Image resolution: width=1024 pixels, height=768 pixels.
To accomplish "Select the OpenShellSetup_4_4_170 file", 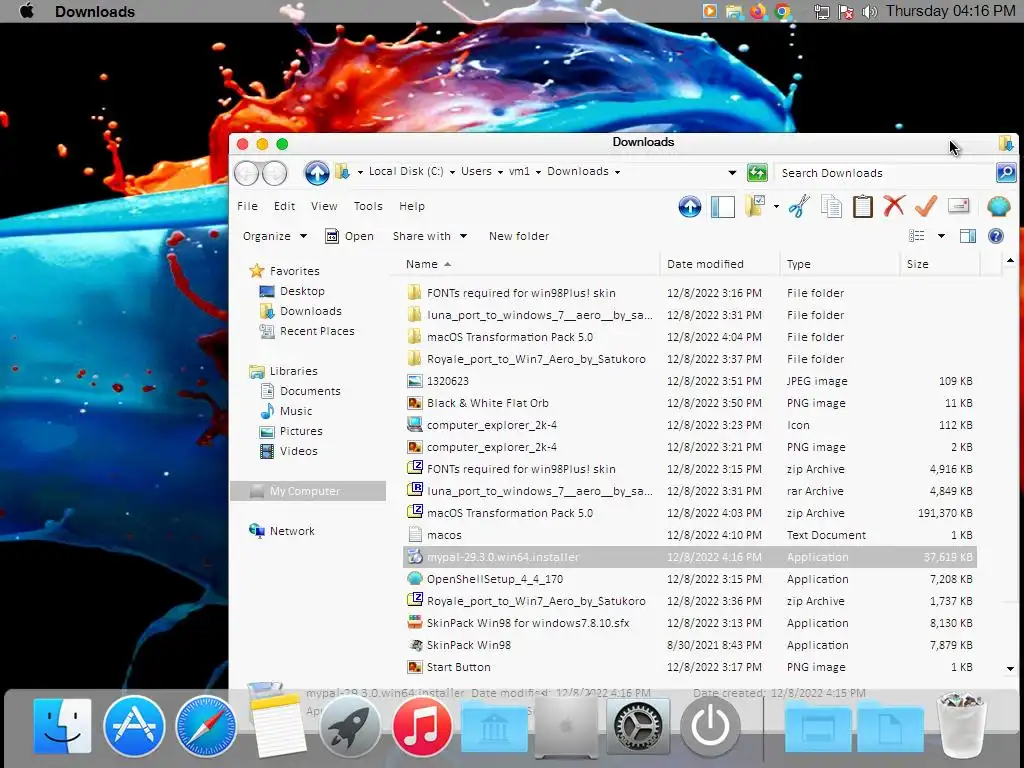I will point(690,579).
